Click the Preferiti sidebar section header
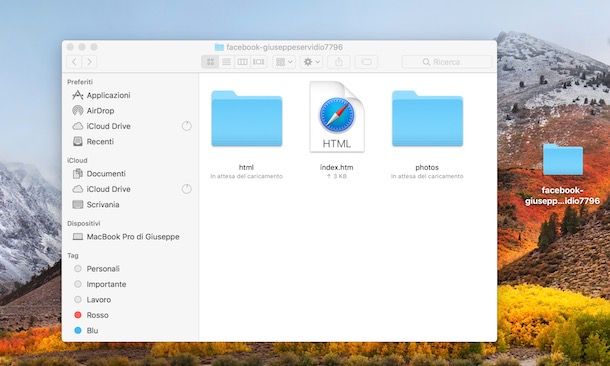610x366 pixels. pyautogui.click(x=80, y=82)
